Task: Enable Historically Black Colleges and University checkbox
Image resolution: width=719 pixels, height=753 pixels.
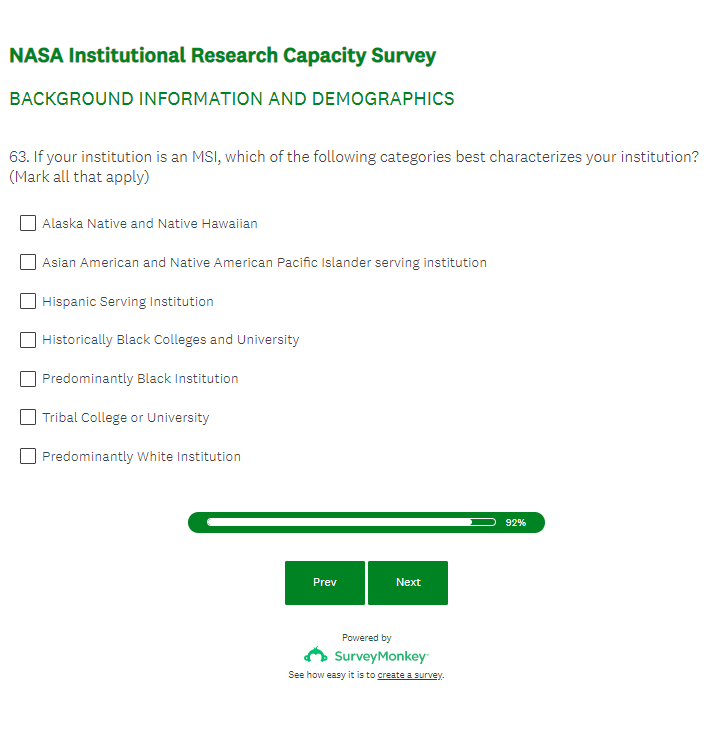Action: (x=28, y=340)
